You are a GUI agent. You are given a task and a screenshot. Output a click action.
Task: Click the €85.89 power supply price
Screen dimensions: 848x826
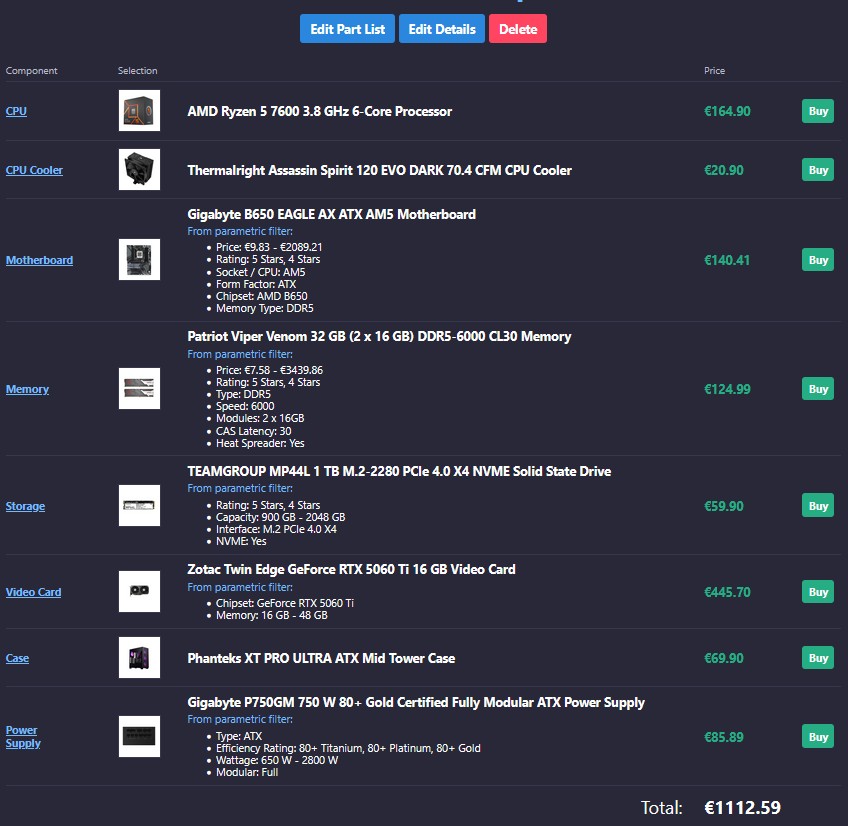point(724,737)
